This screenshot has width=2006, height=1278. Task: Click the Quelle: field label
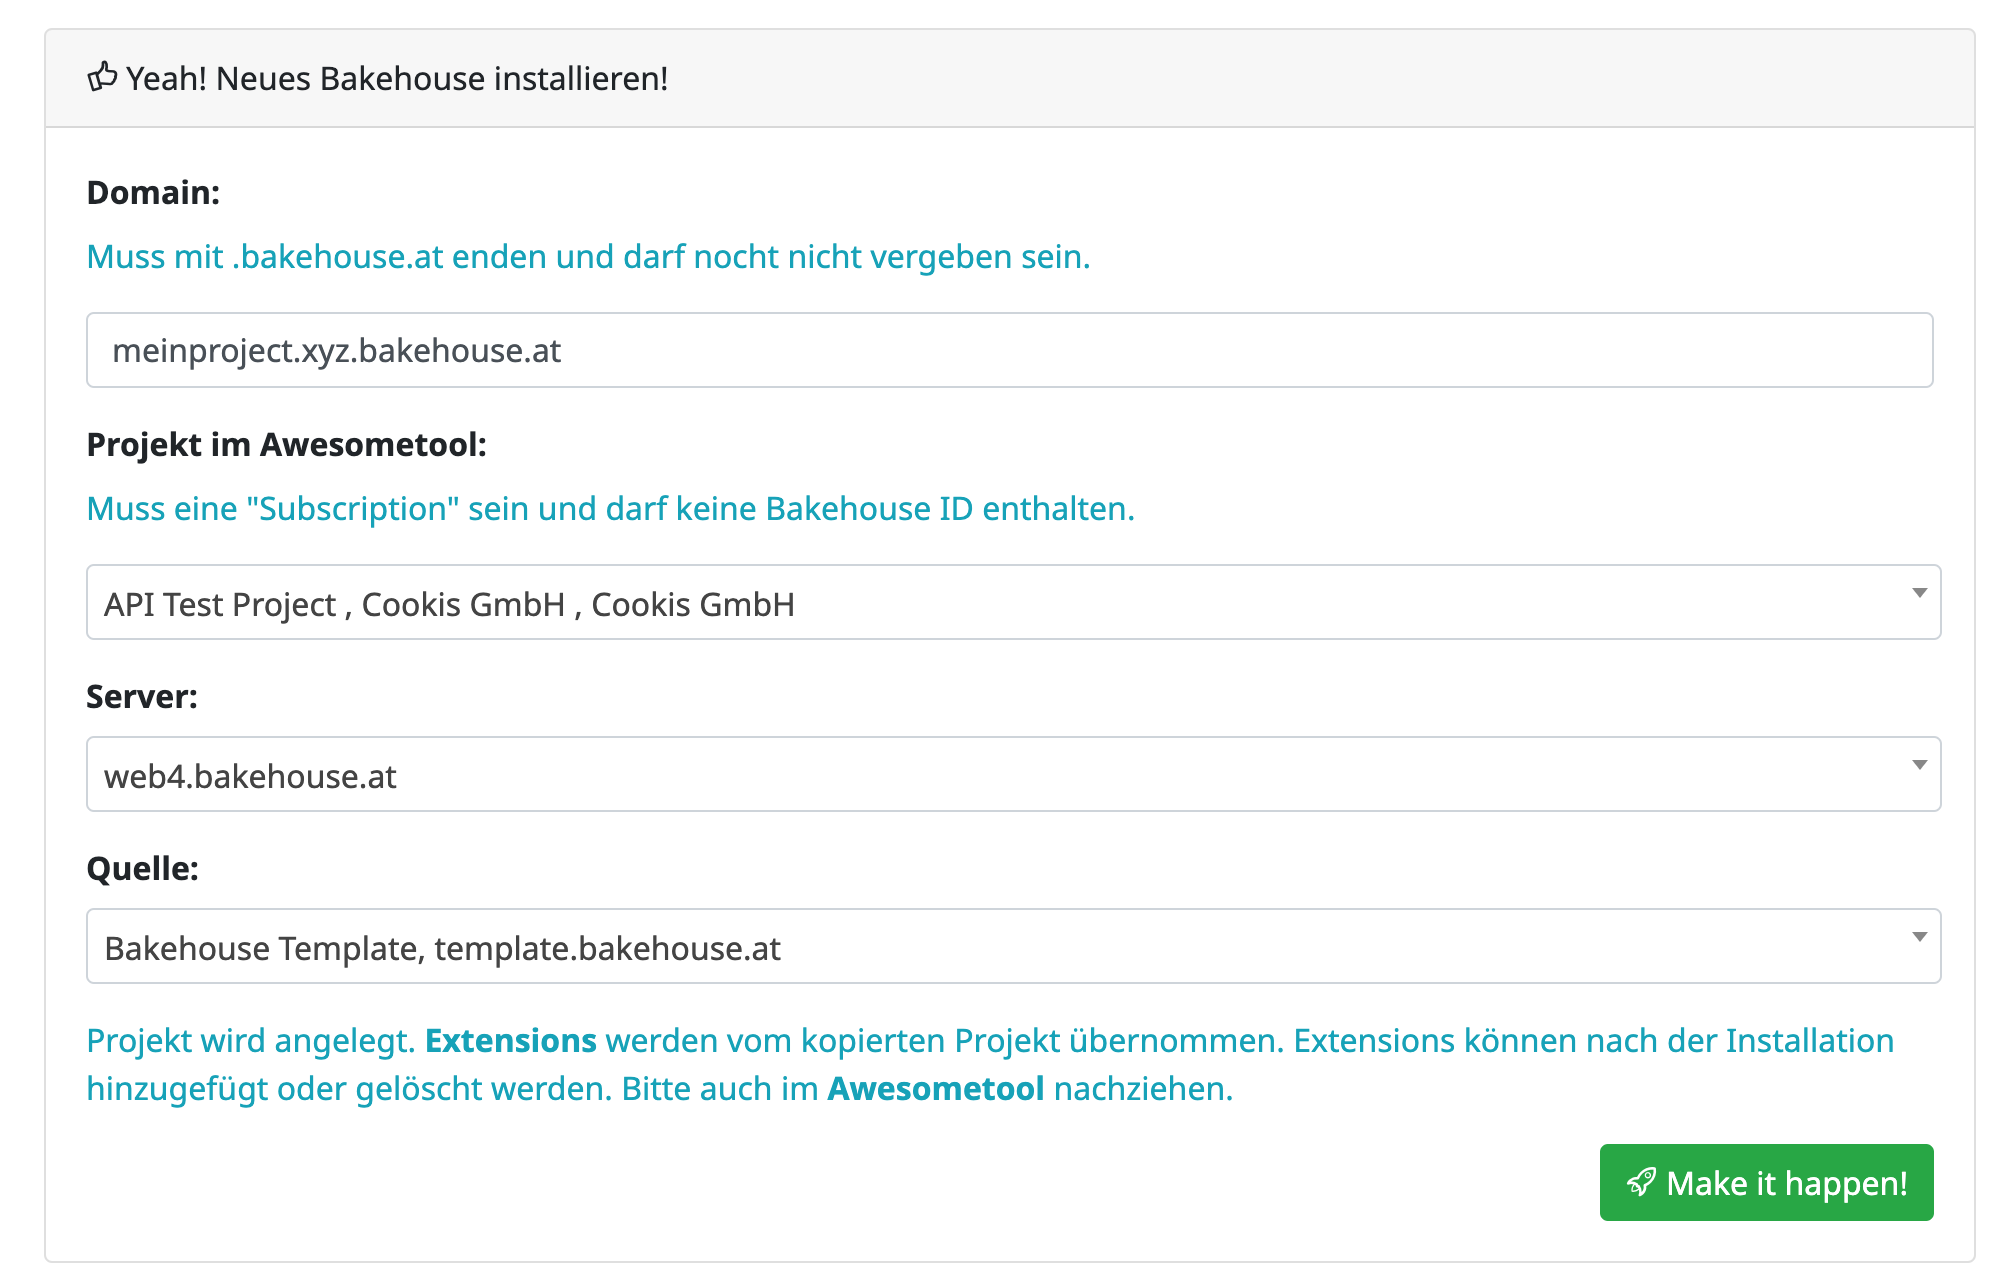coord(142,868)
